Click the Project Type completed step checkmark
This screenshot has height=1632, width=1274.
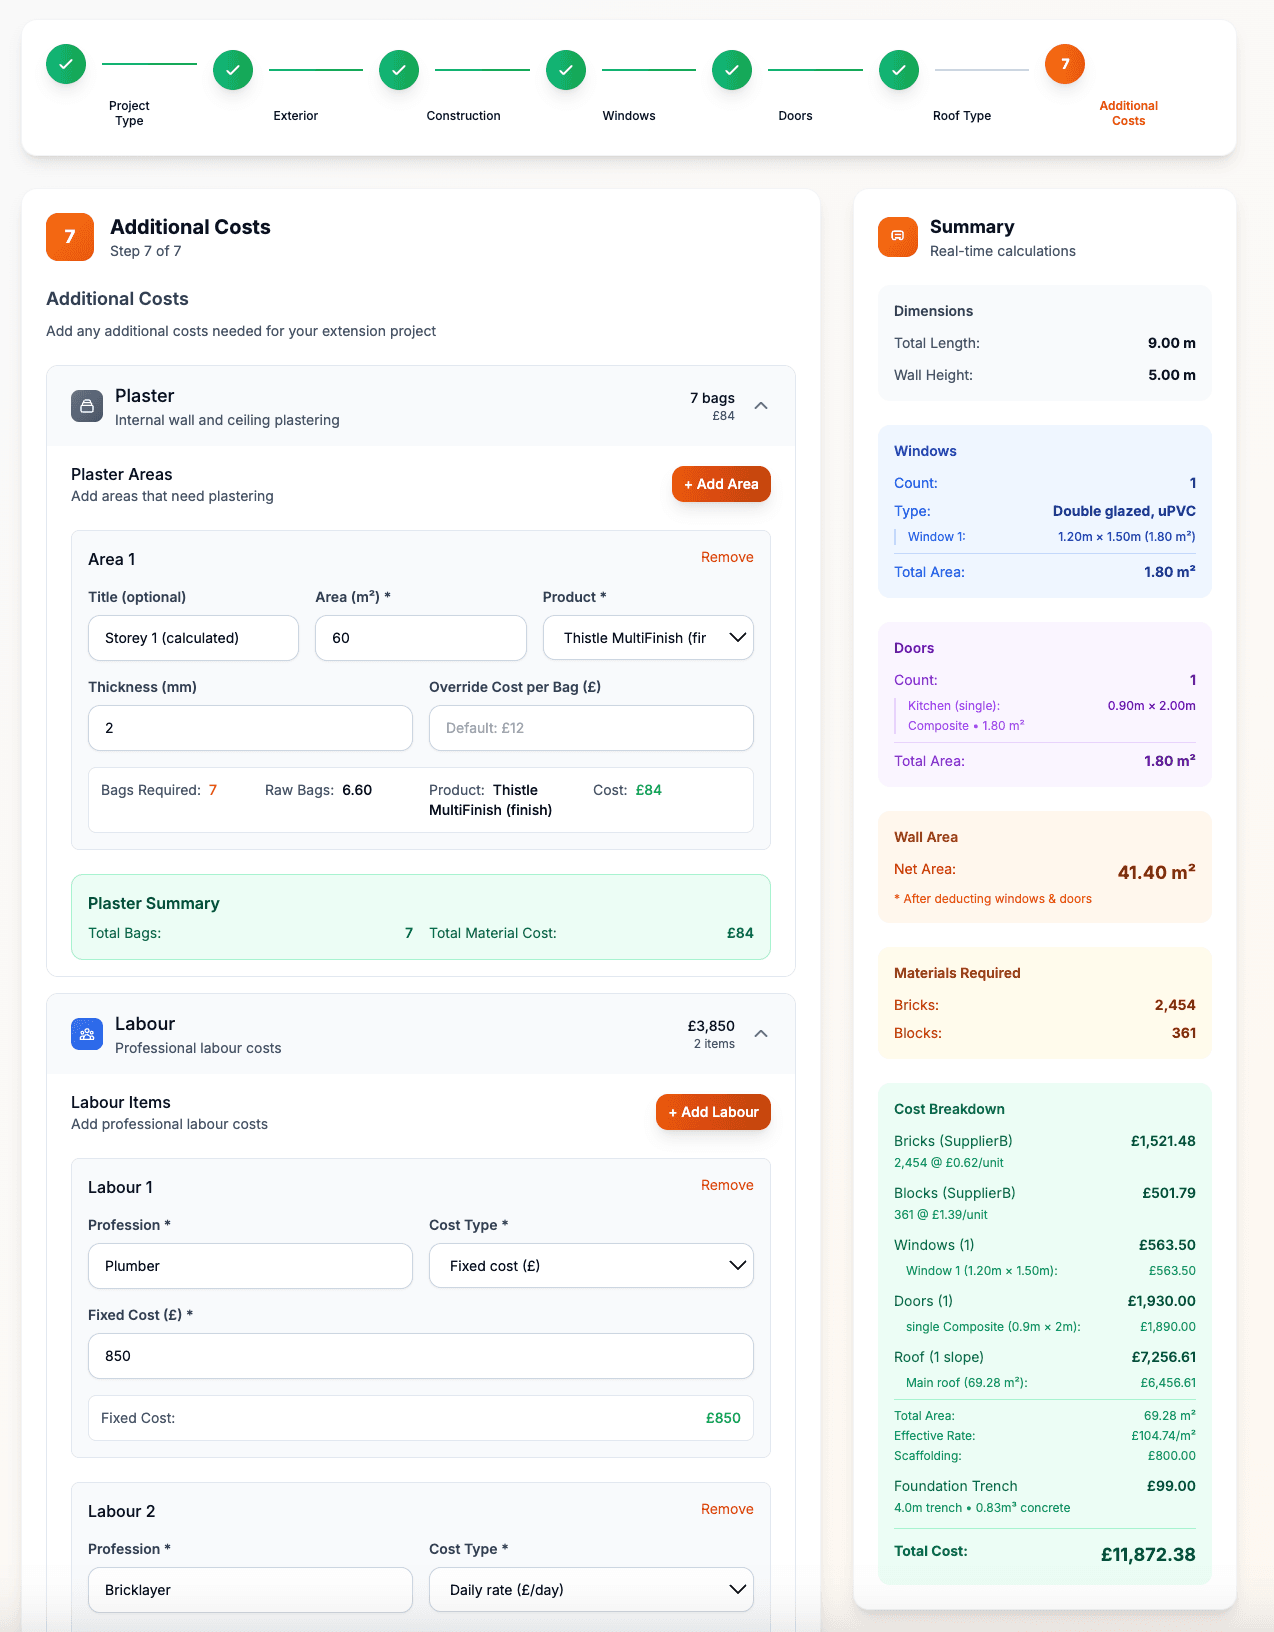66,64
